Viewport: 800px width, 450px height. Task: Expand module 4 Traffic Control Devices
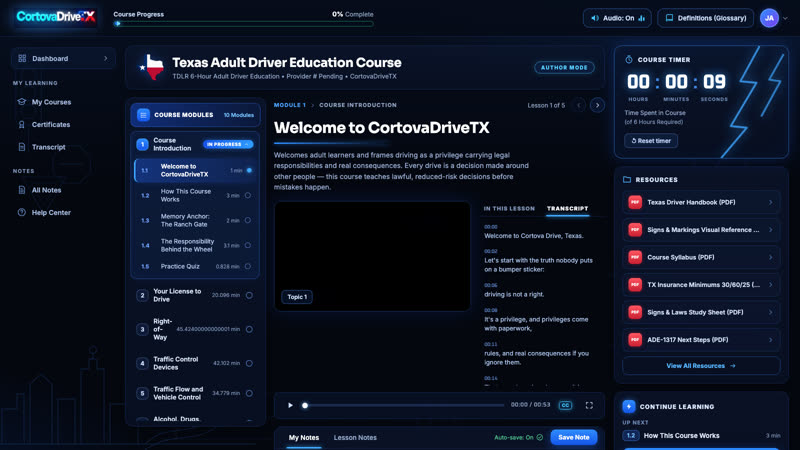point(195,363)
